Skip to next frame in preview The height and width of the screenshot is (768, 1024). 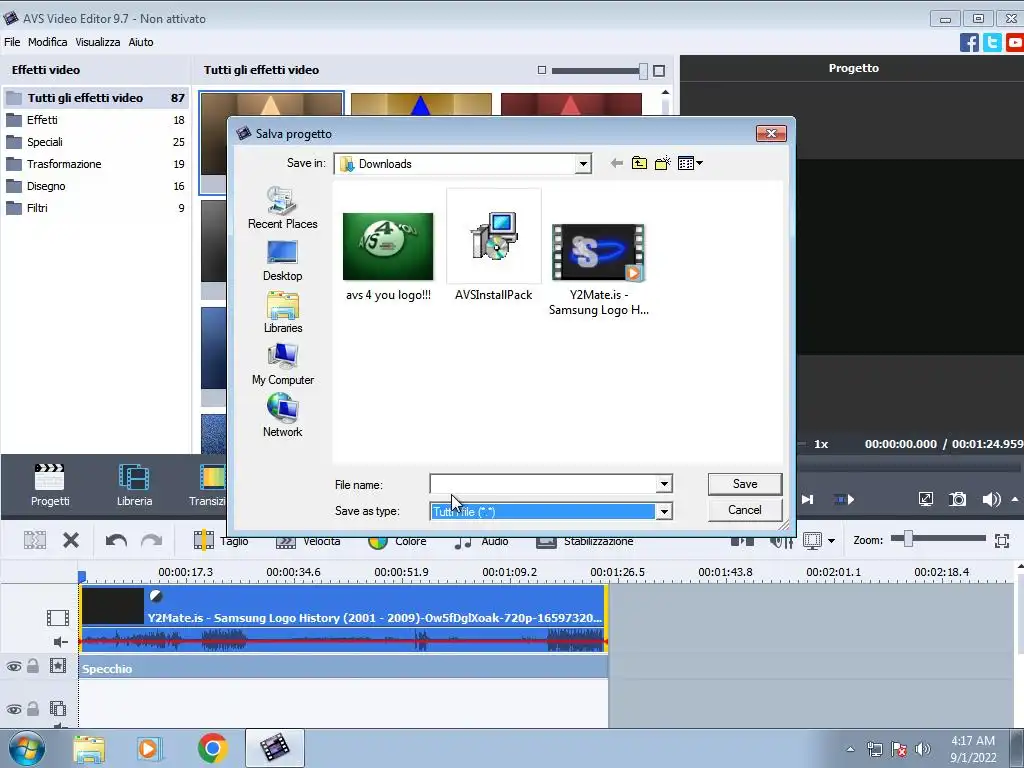pos(808,500)
